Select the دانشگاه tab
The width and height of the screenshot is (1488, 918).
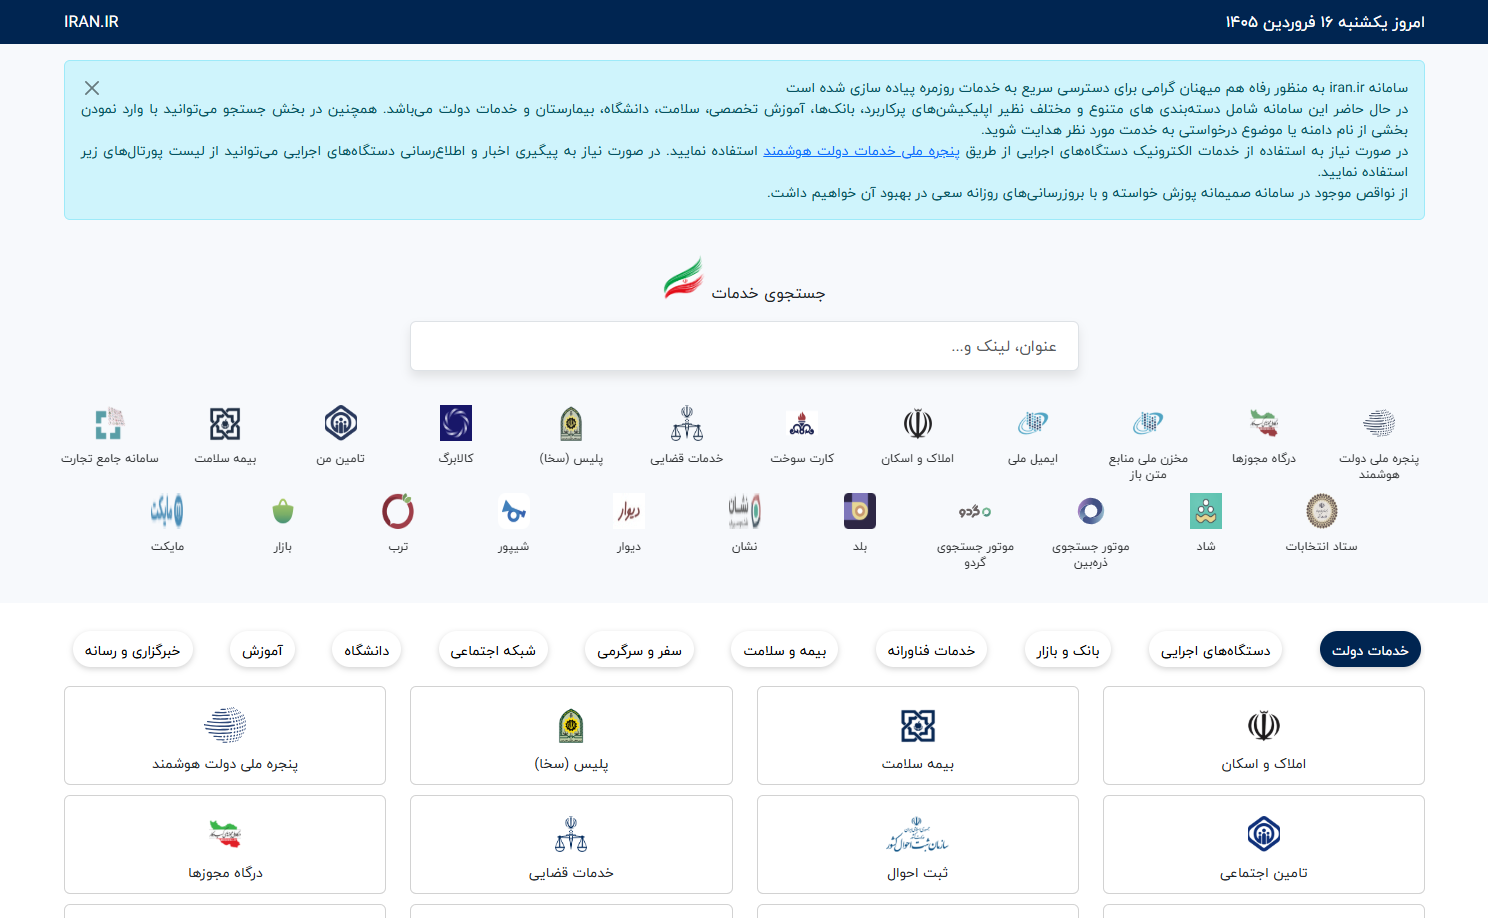[367, 650]
